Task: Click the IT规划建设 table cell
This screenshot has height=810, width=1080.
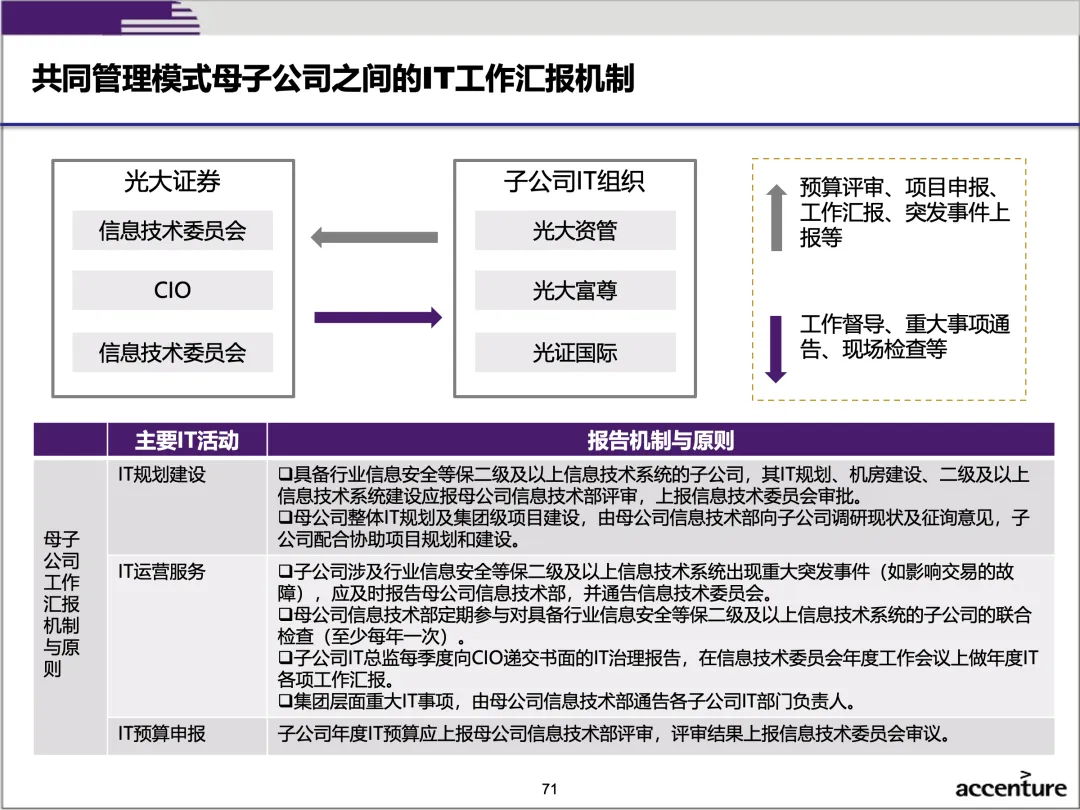Action: point(187,506)
